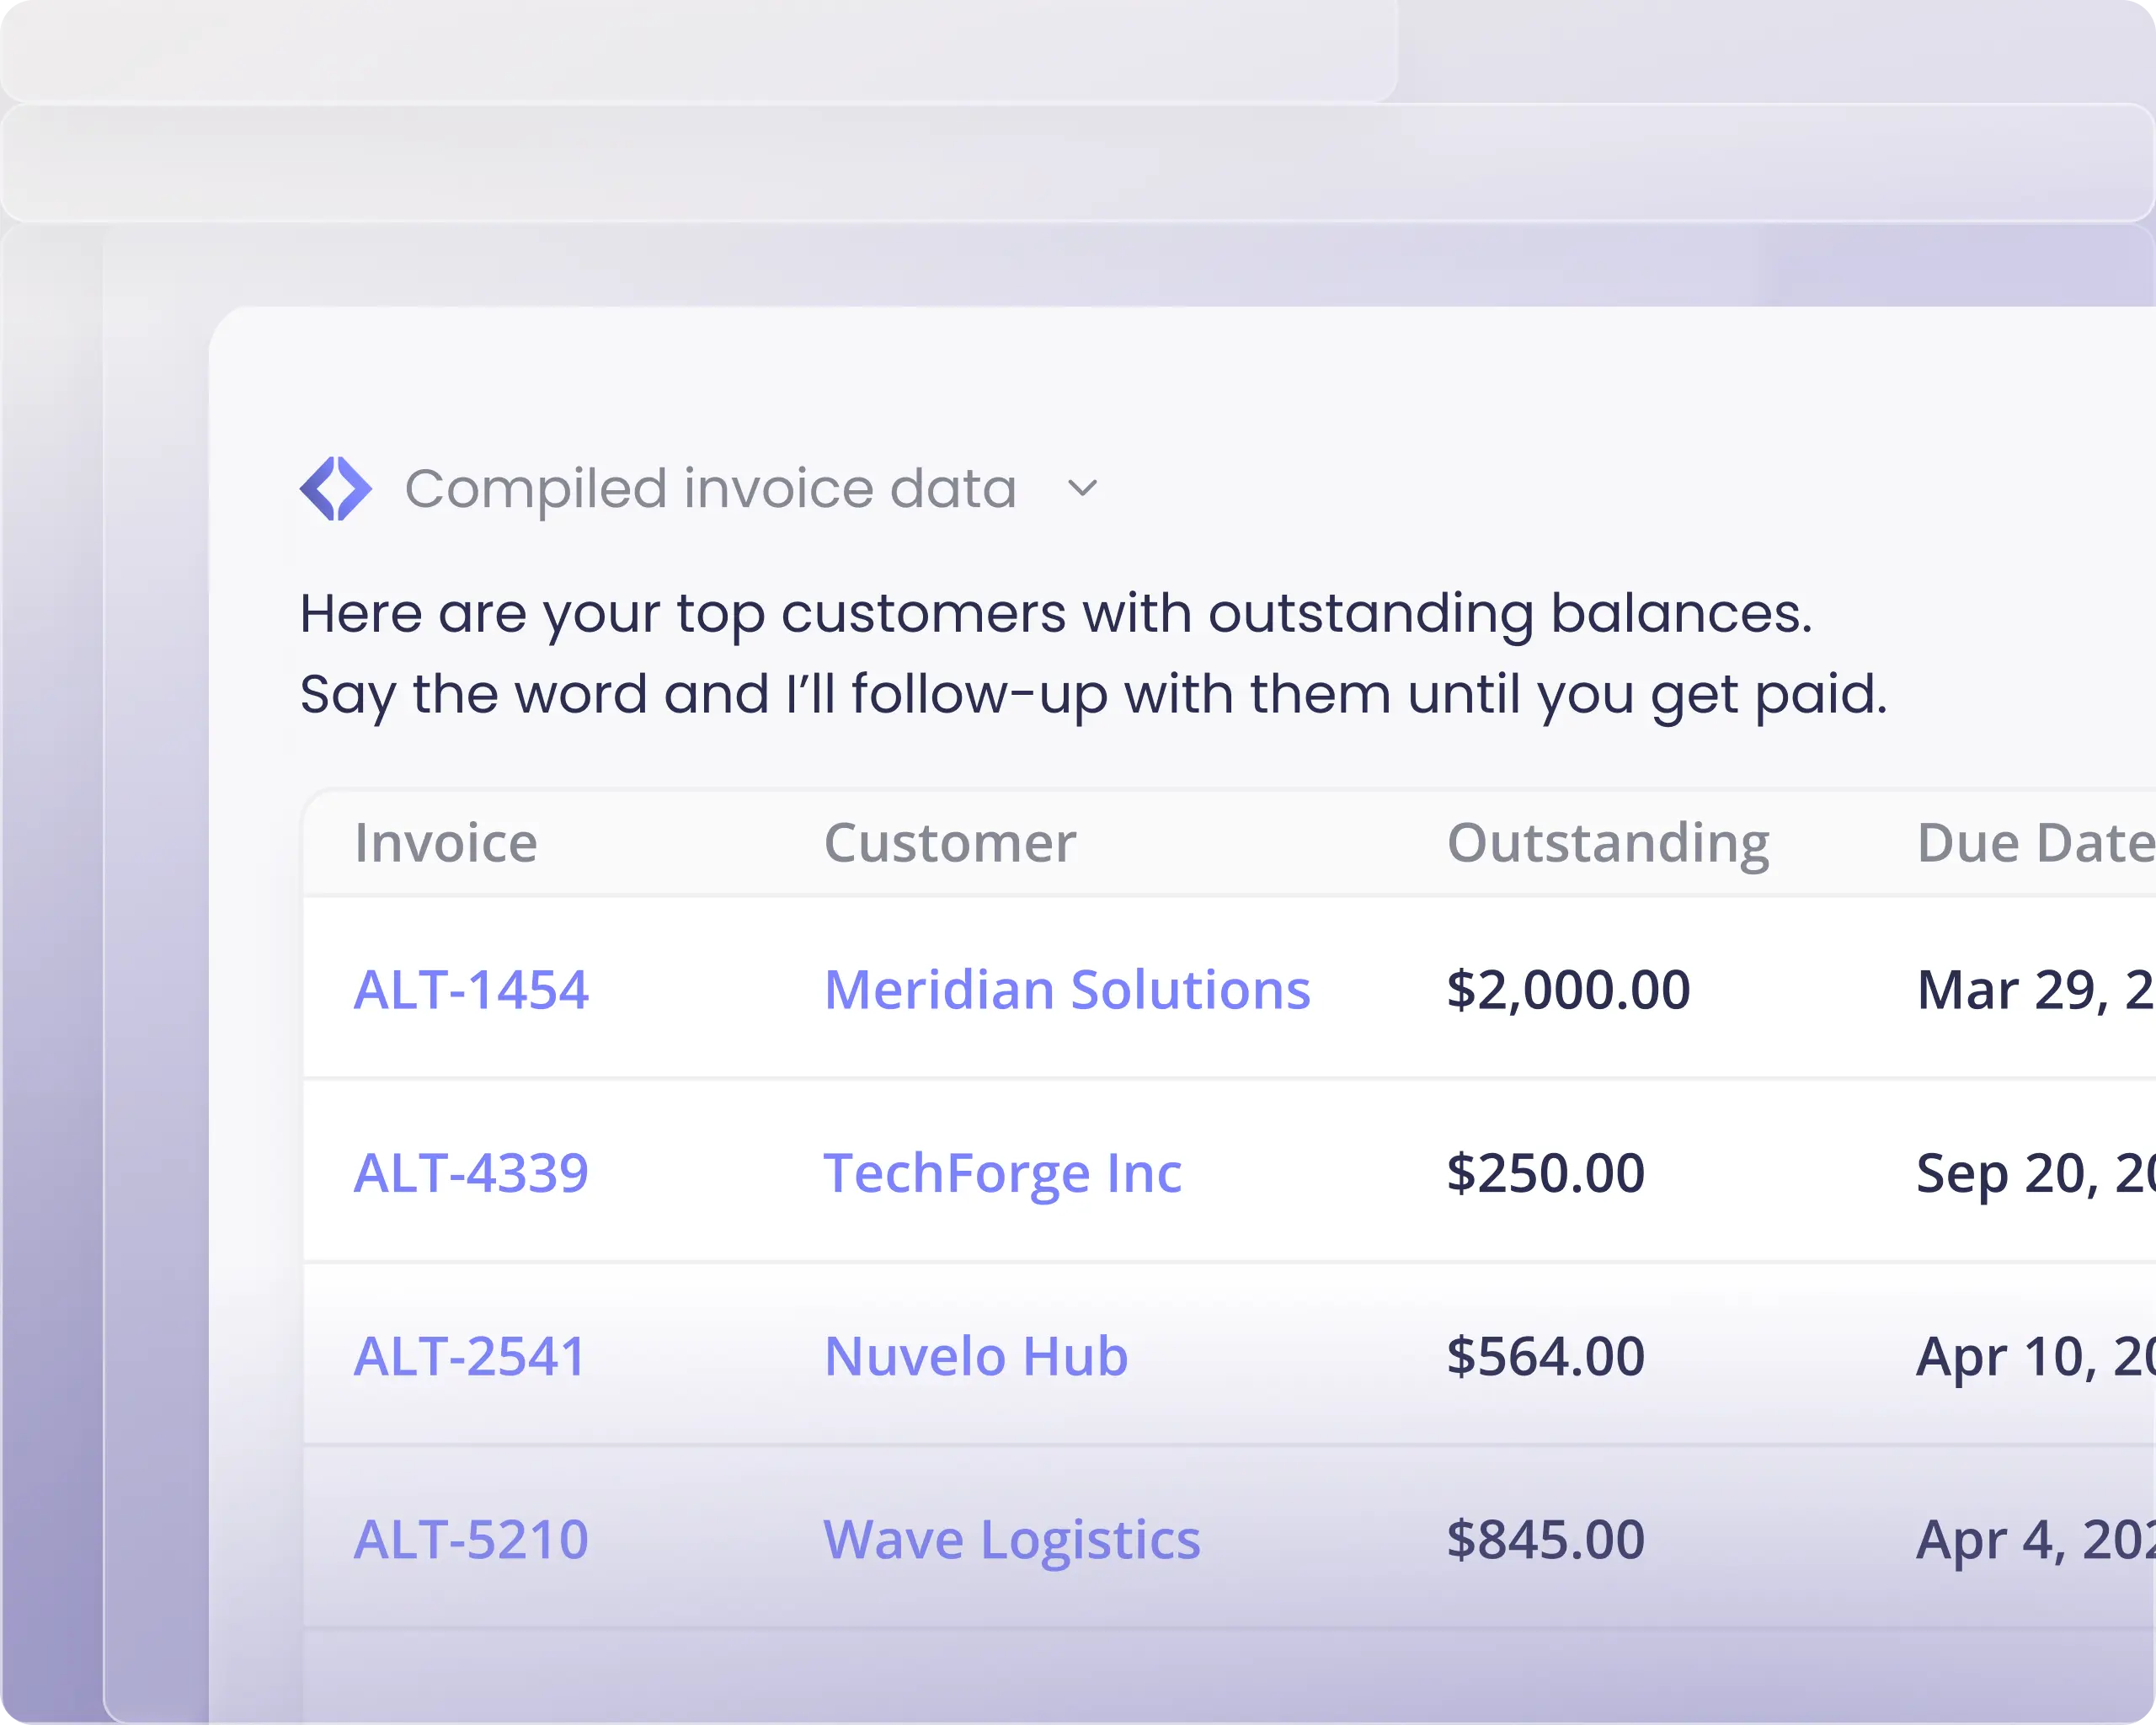Open the Meridian Solutions customer link

point(1067,990)
